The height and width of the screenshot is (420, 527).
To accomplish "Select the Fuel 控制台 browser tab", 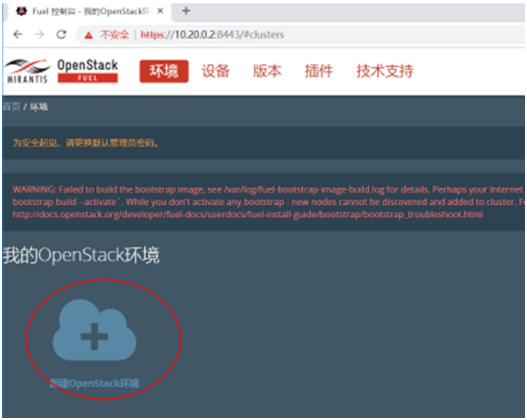I will click(x=90, y=11).
